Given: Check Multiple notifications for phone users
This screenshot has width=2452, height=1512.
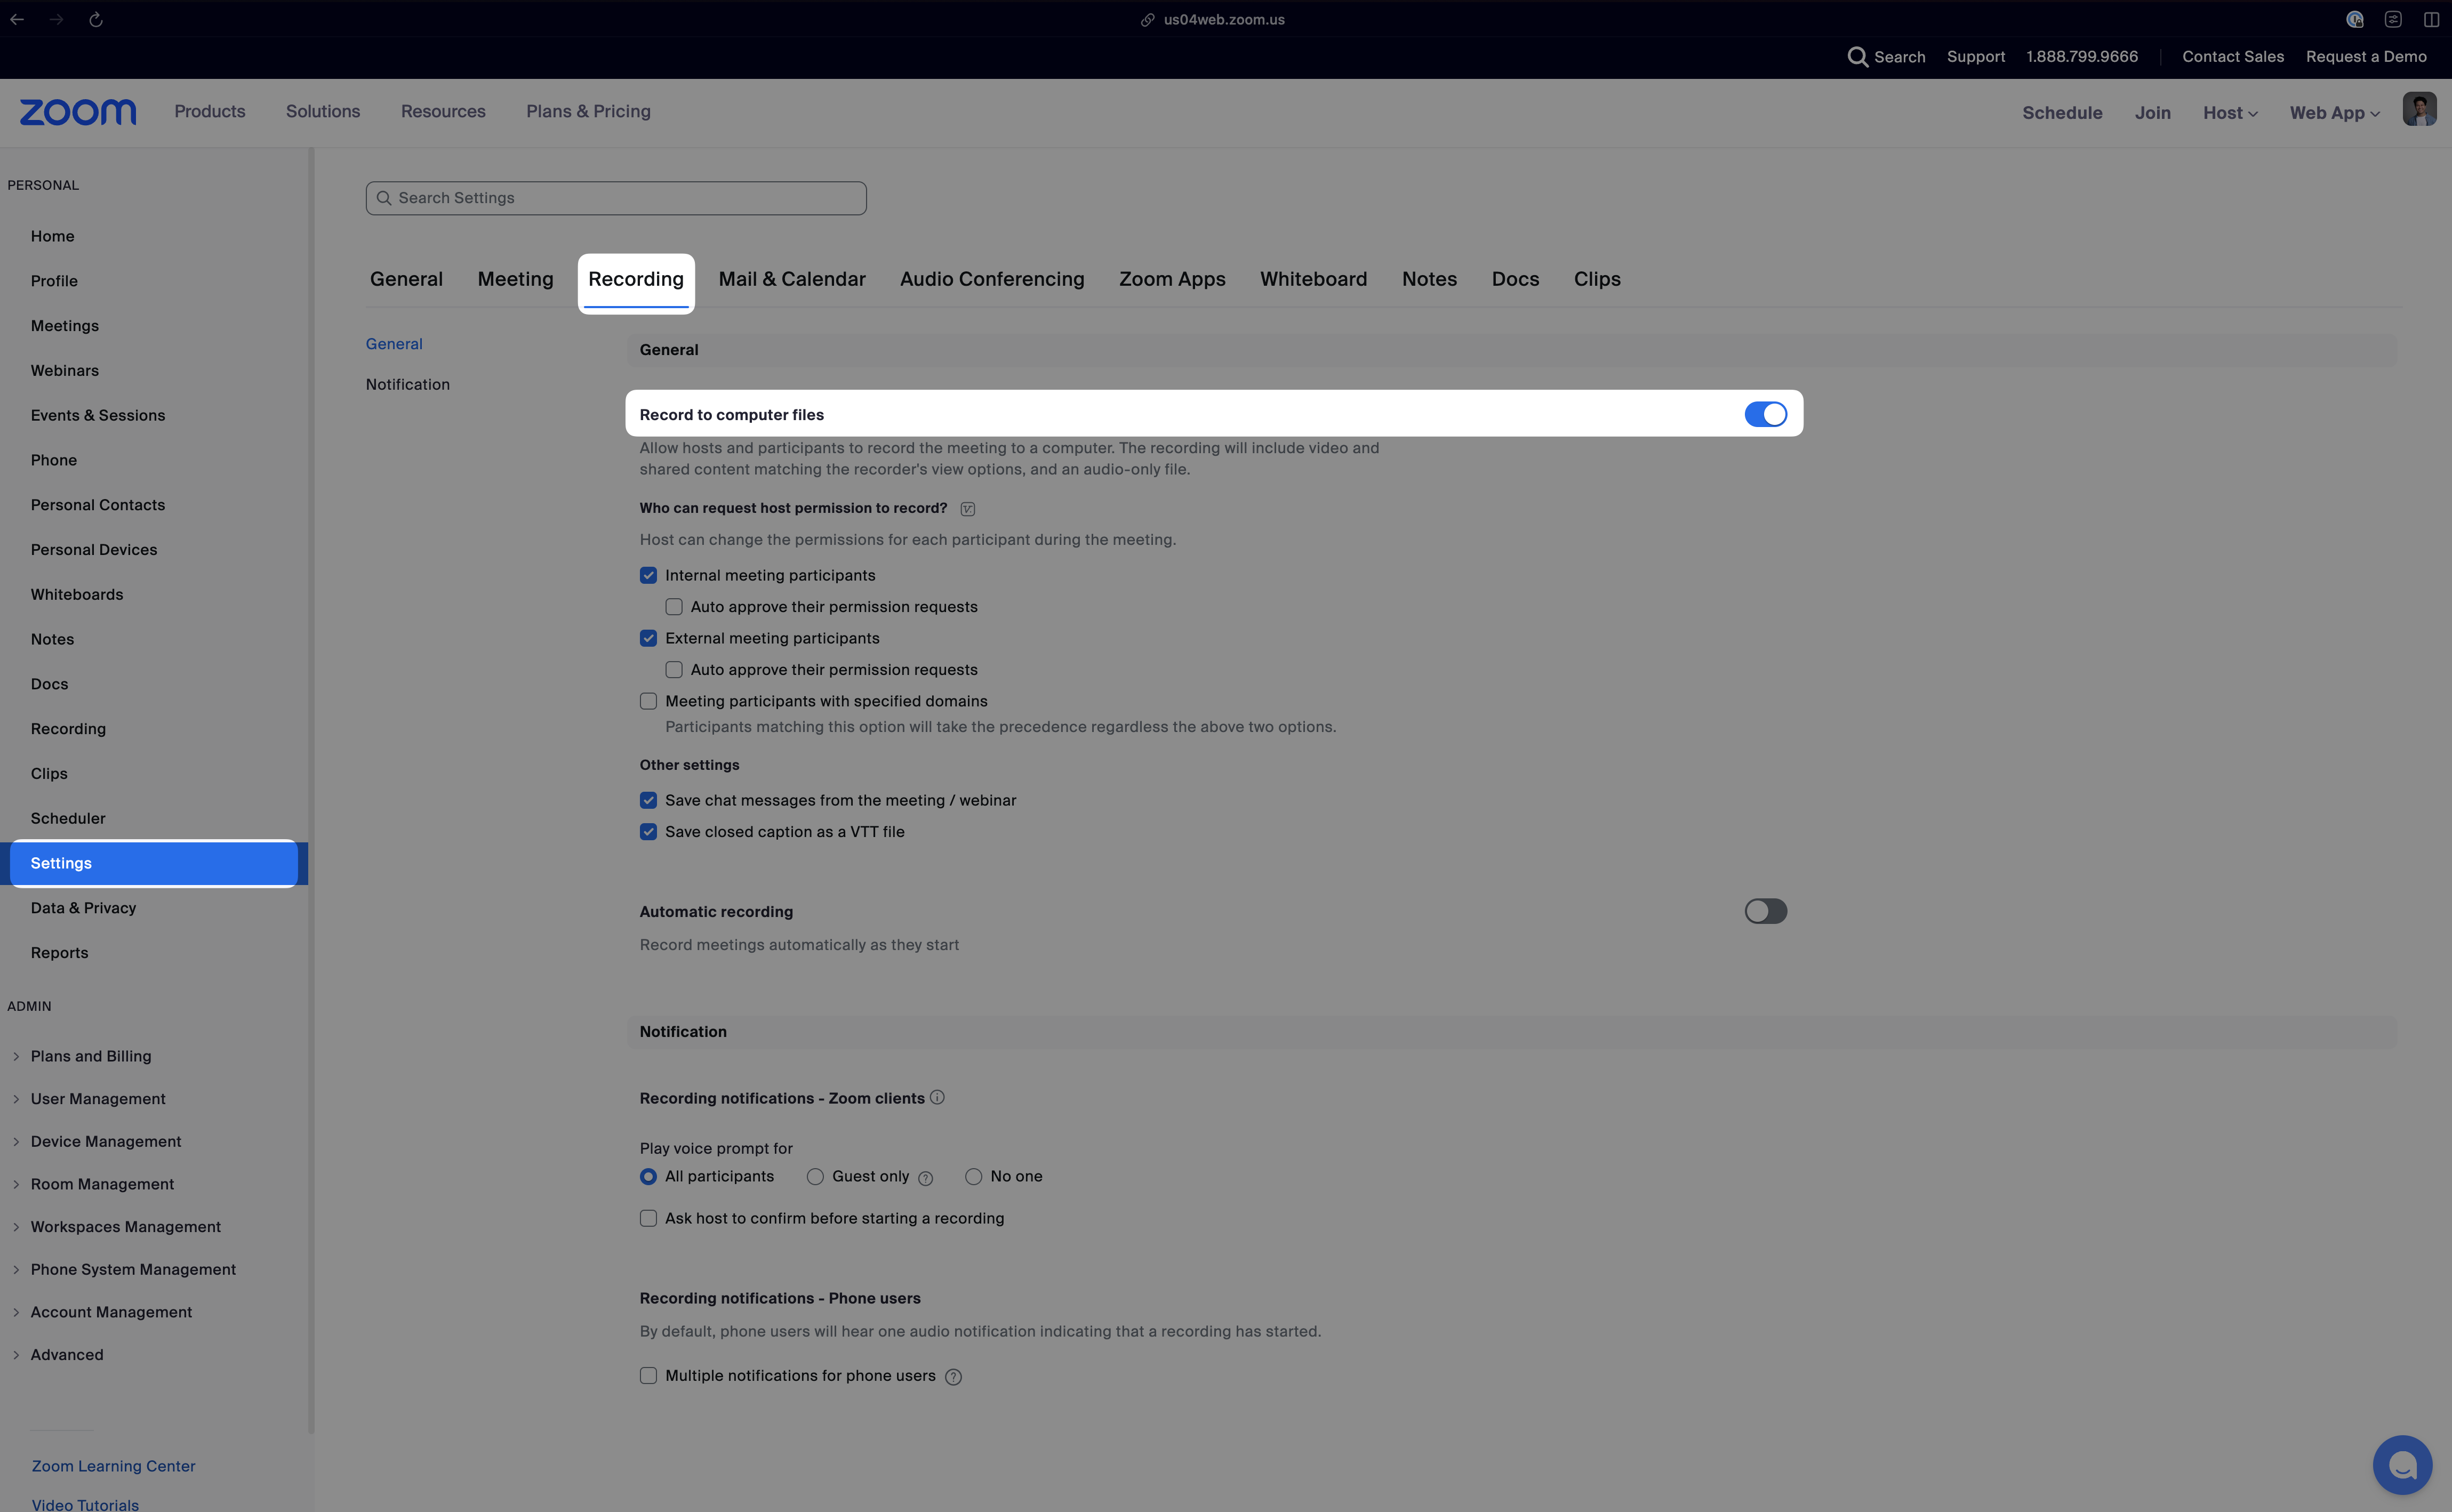Looking at the screenshot, I should [648, 1376].
